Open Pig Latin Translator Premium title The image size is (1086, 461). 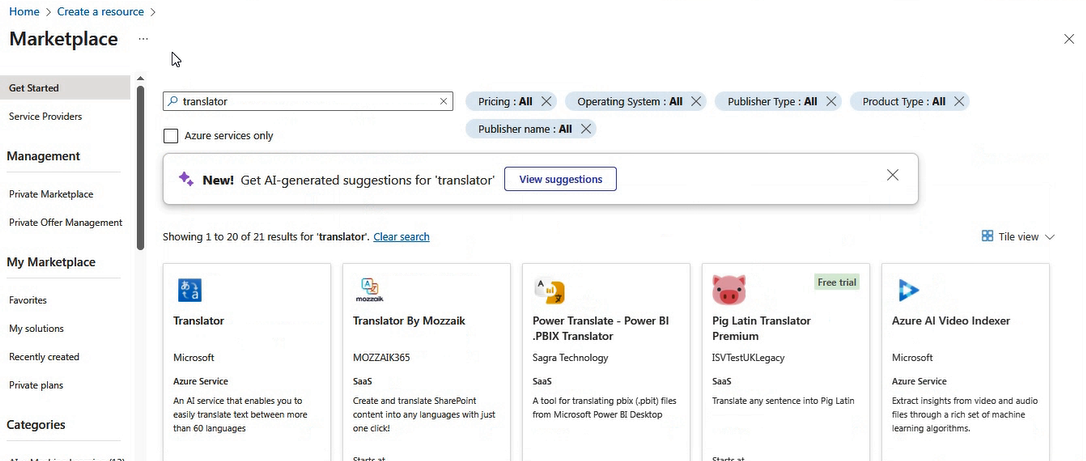[x=761, y=329]
